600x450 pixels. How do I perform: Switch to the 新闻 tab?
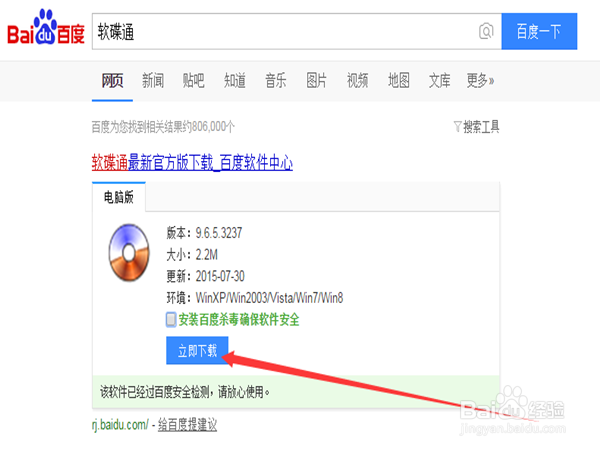point(153,81)
